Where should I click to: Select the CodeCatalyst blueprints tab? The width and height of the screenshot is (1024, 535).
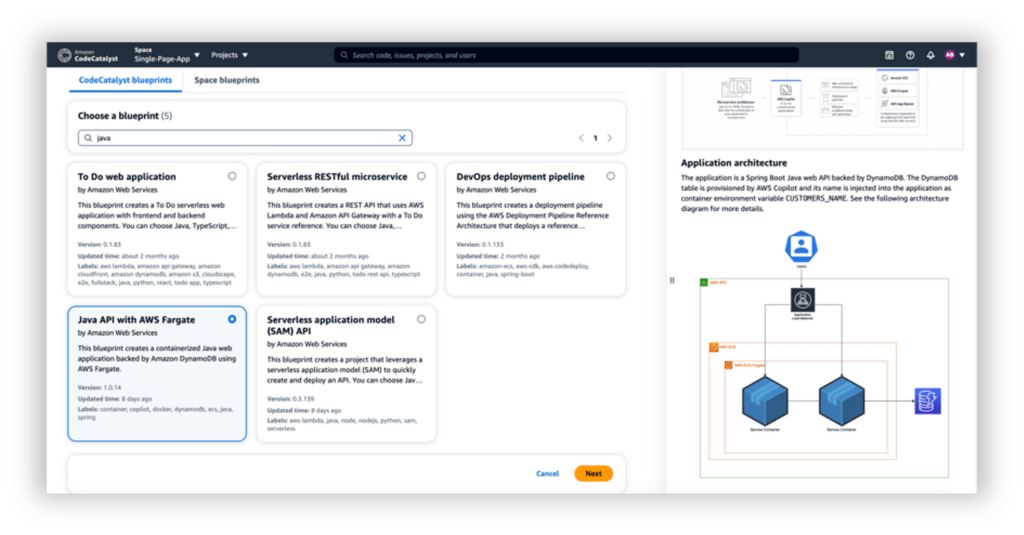(x=126, y=80)
